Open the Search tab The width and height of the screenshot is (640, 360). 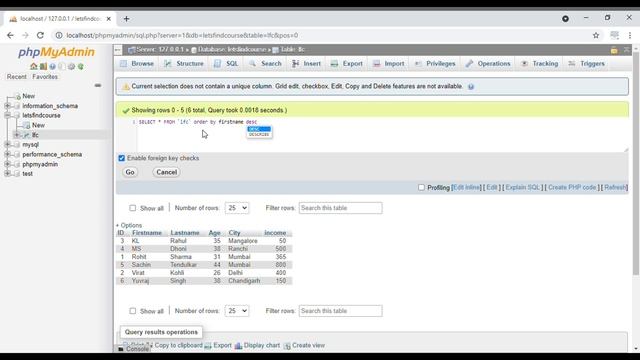click(x=265, y=64)
